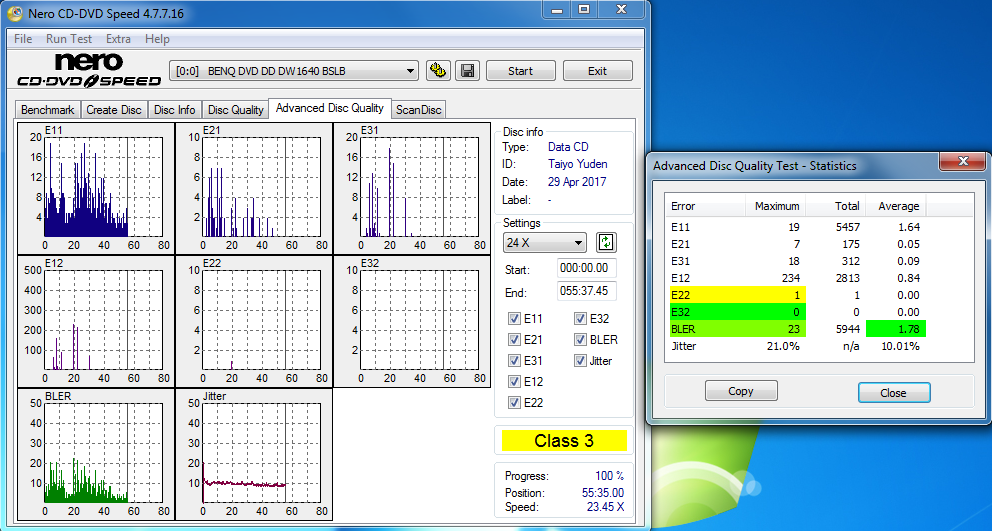Click the E12 error graph
992x531 pixels.
click(x=96, y=322)
